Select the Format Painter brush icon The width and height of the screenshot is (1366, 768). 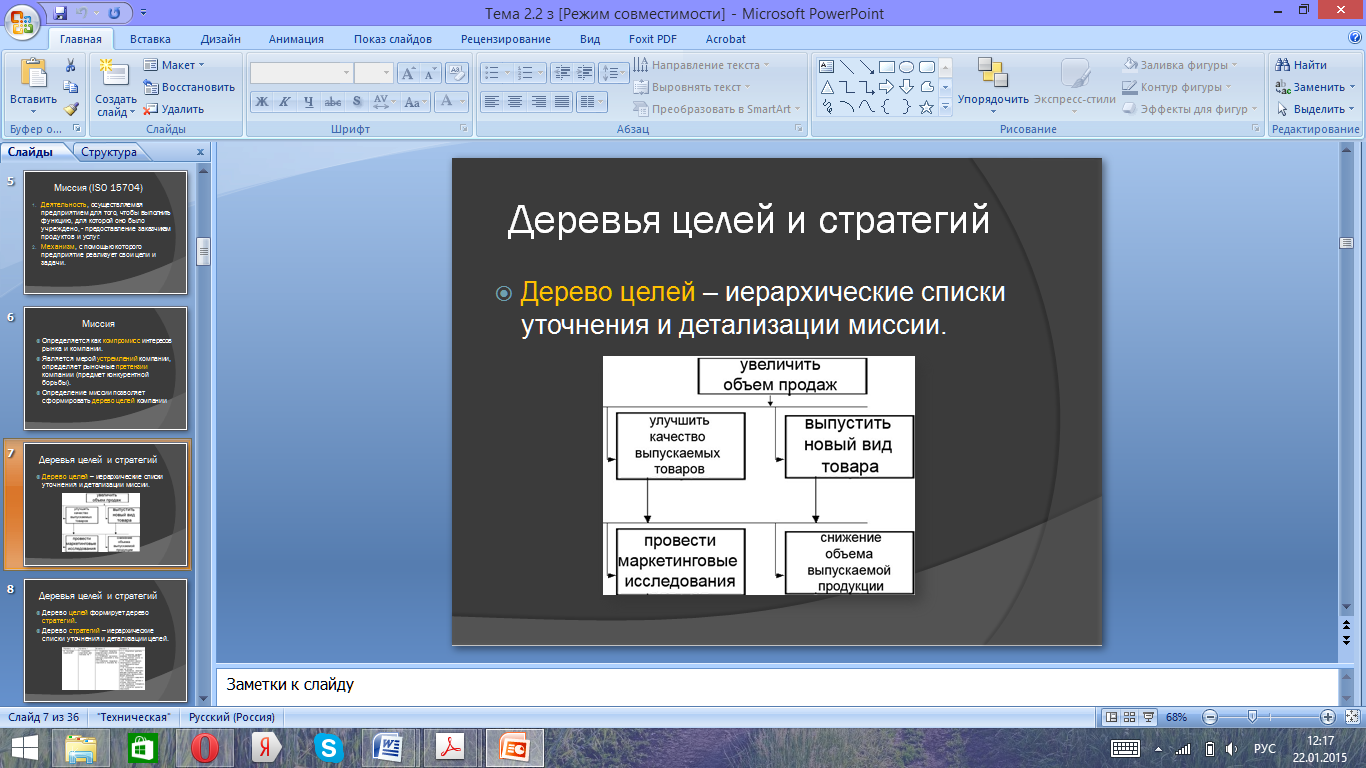[71, 109]
